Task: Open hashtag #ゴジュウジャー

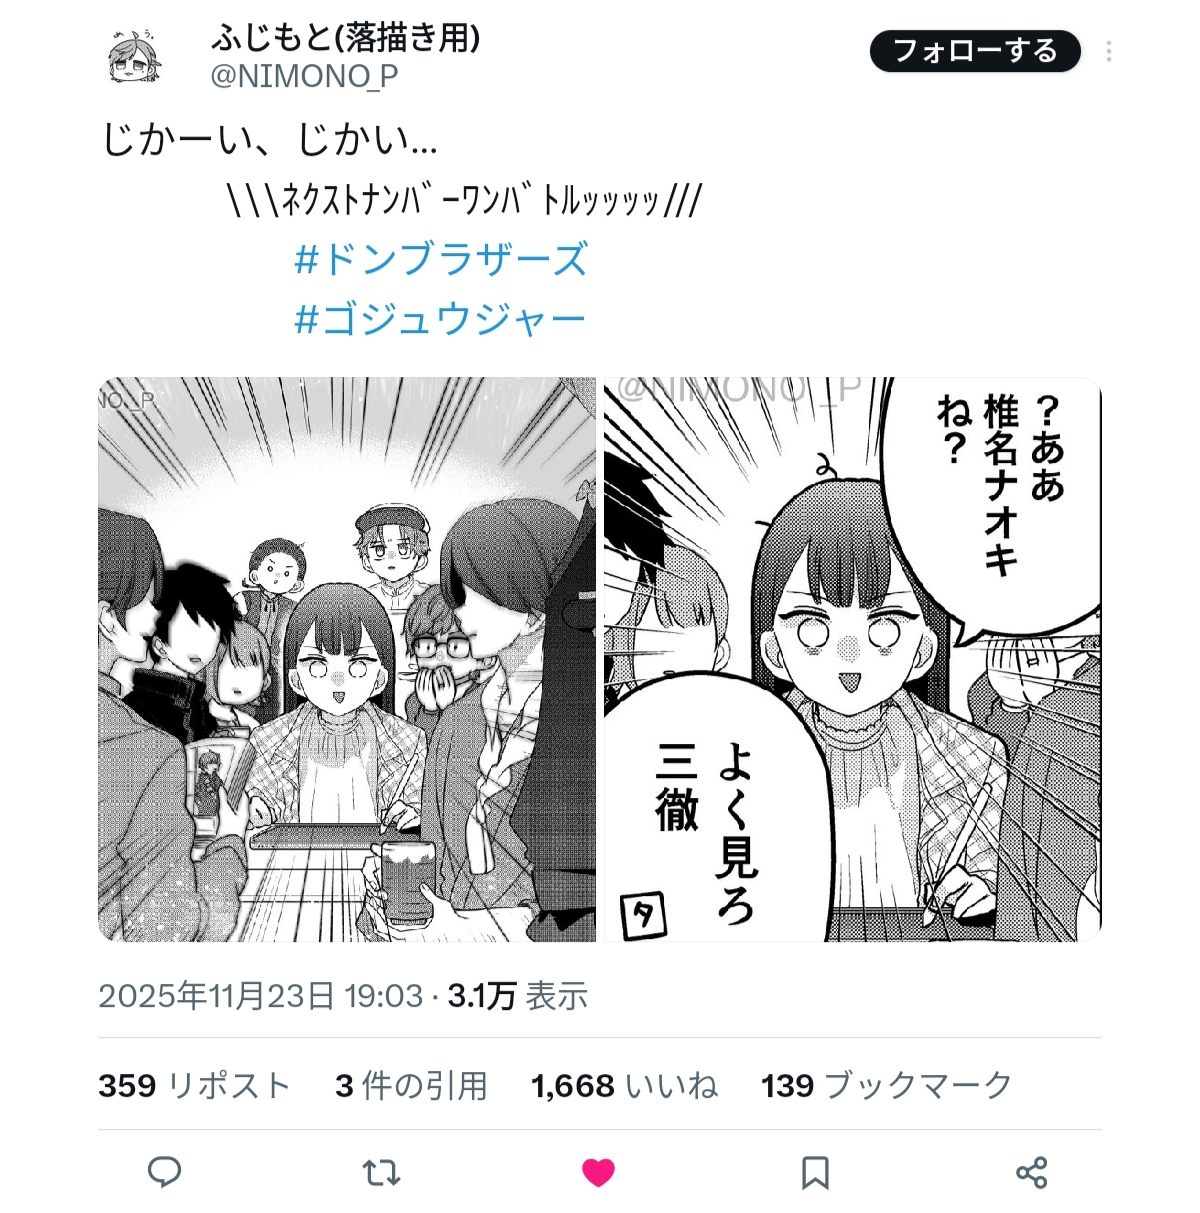Action: [x=440, y=319]
